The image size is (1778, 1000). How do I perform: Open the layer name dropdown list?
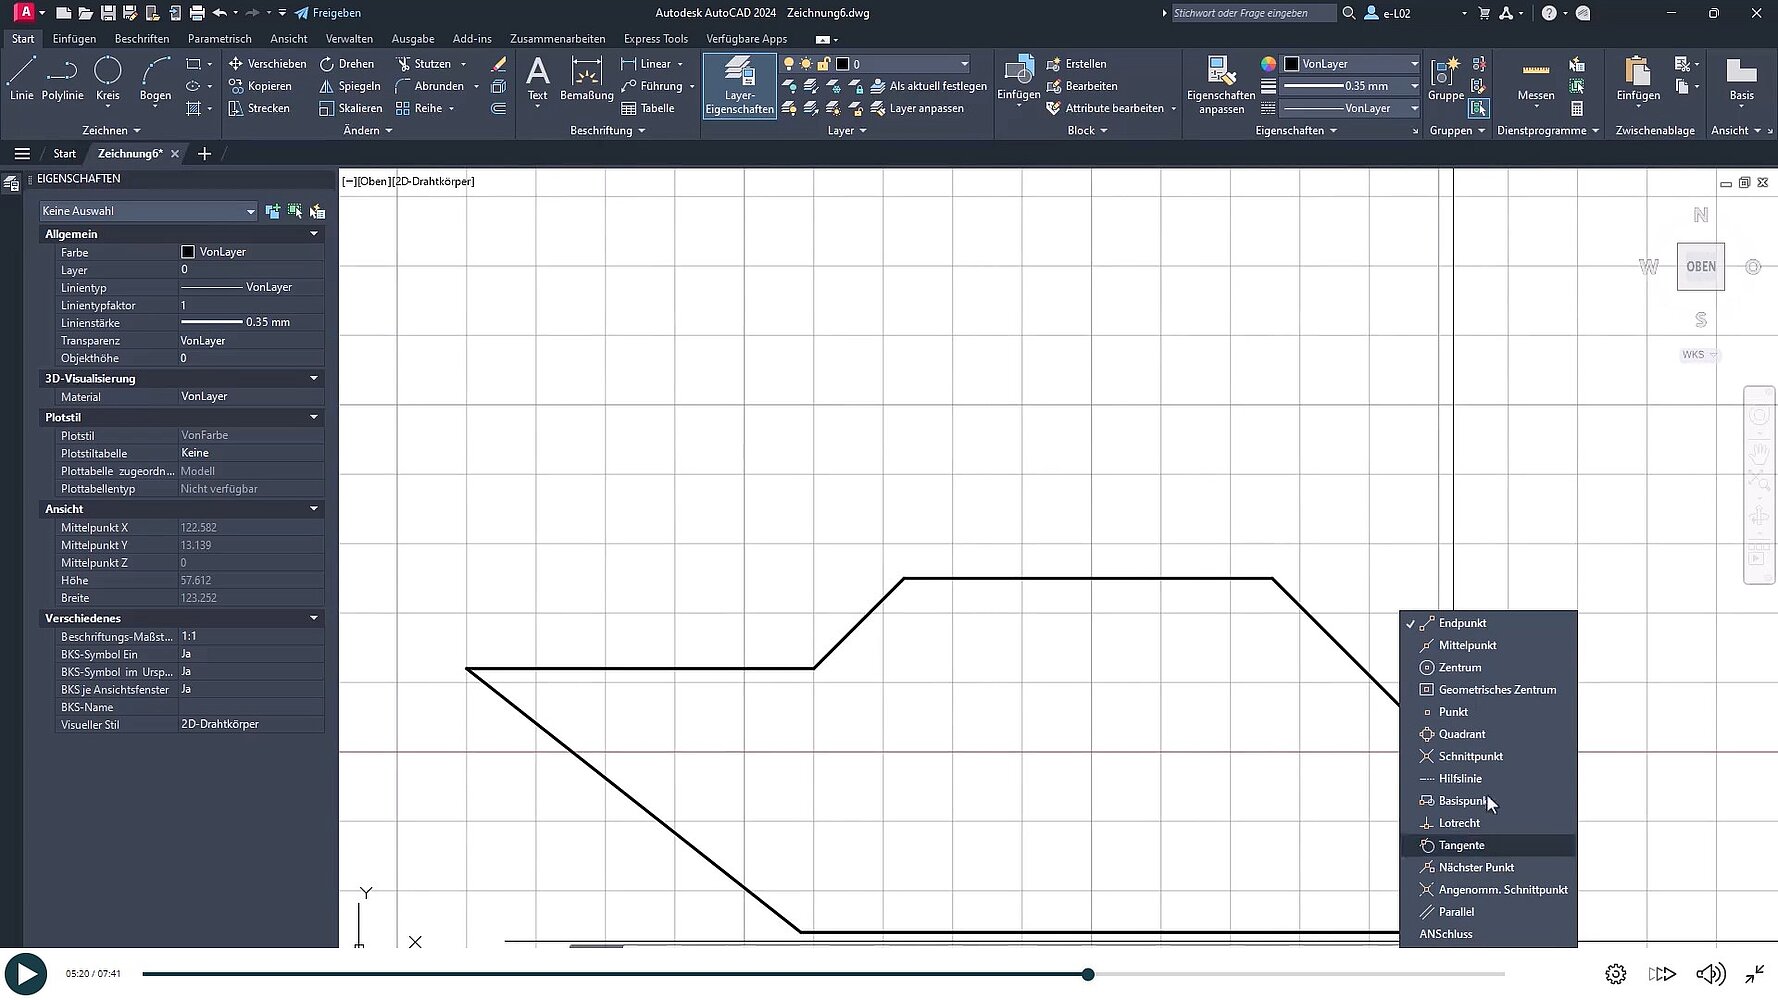click(963, 64)
